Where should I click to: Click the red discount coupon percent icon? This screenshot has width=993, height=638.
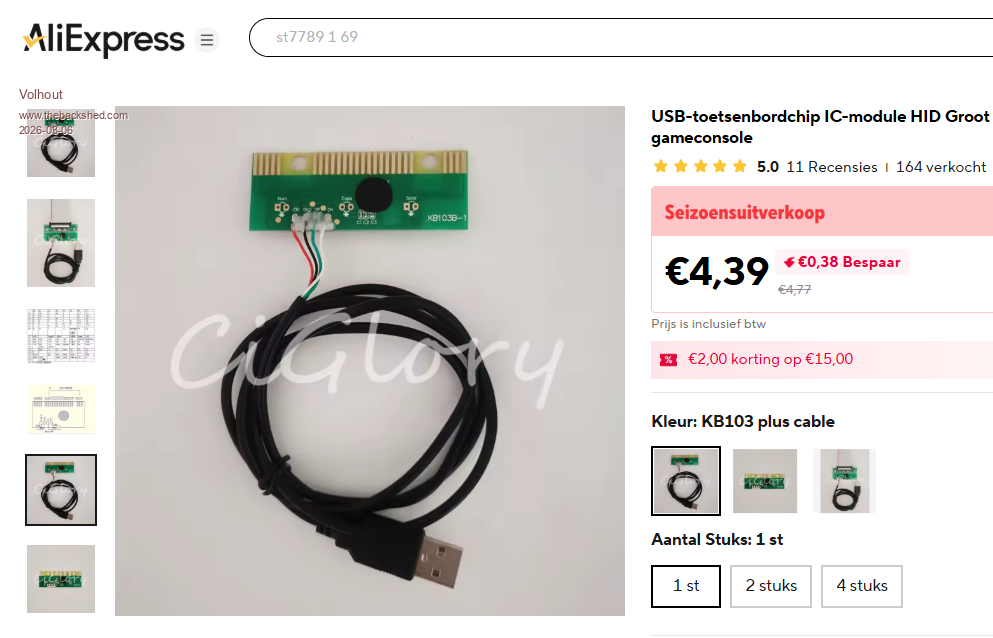[668, 360]
